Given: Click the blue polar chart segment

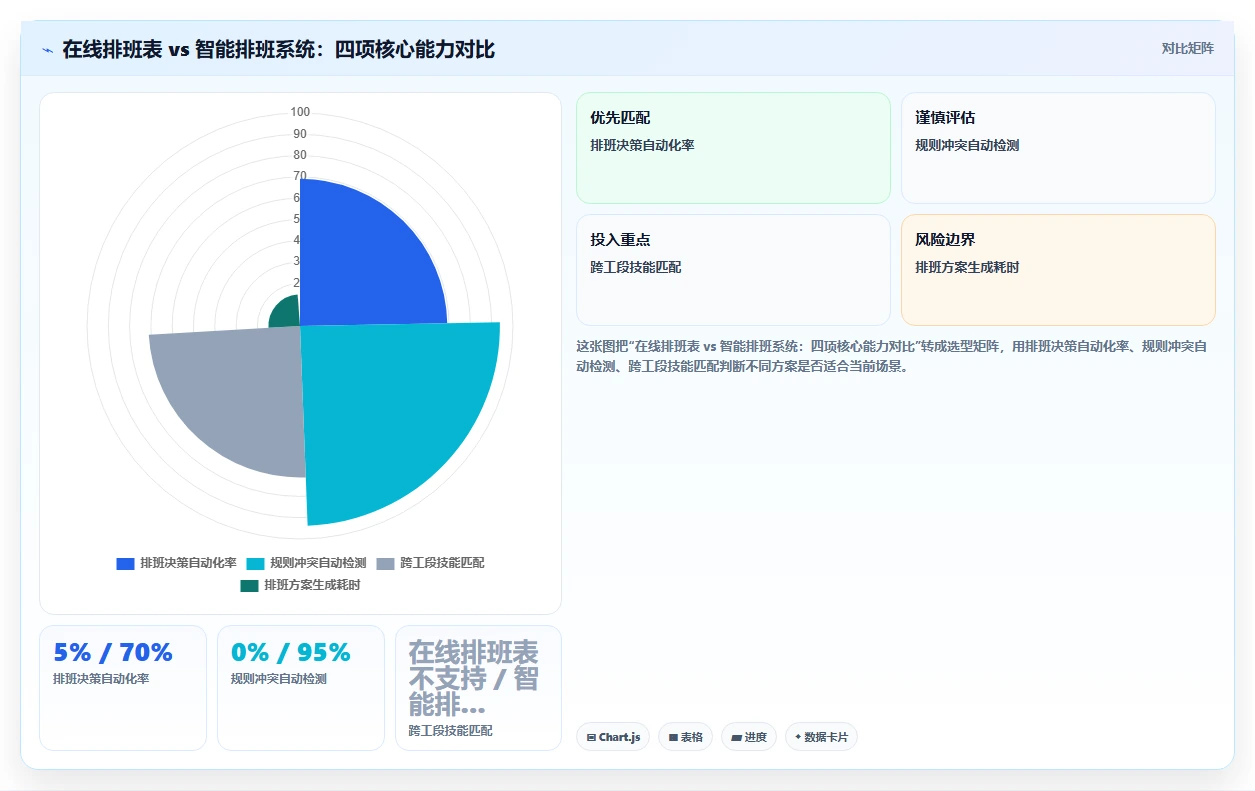Looking at the screenshot, I should tap(365, 262).
